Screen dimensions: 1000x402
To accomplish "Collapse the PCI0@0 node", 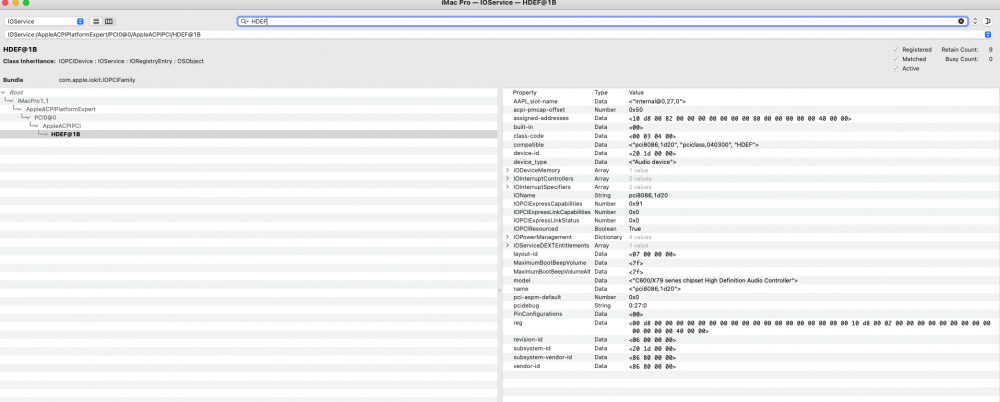I will click(26, 117).
